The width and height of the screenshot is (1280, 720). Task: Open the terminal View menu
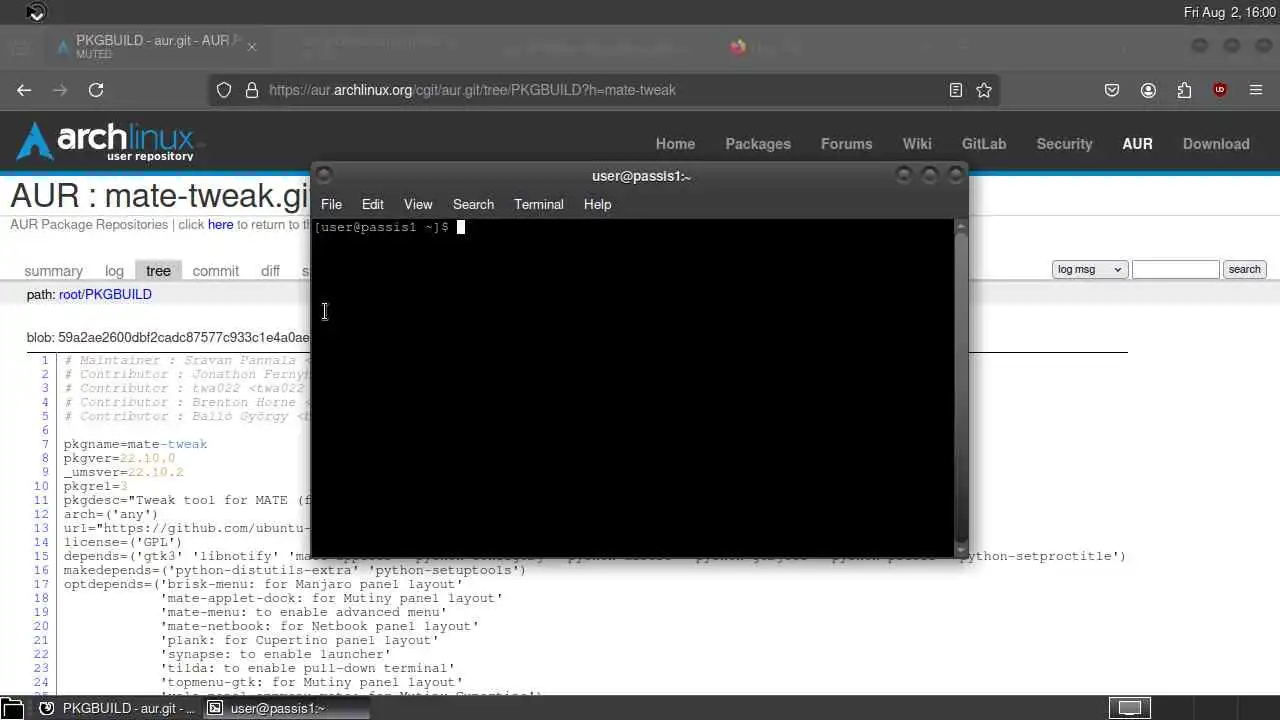click(x=418, y=204)
